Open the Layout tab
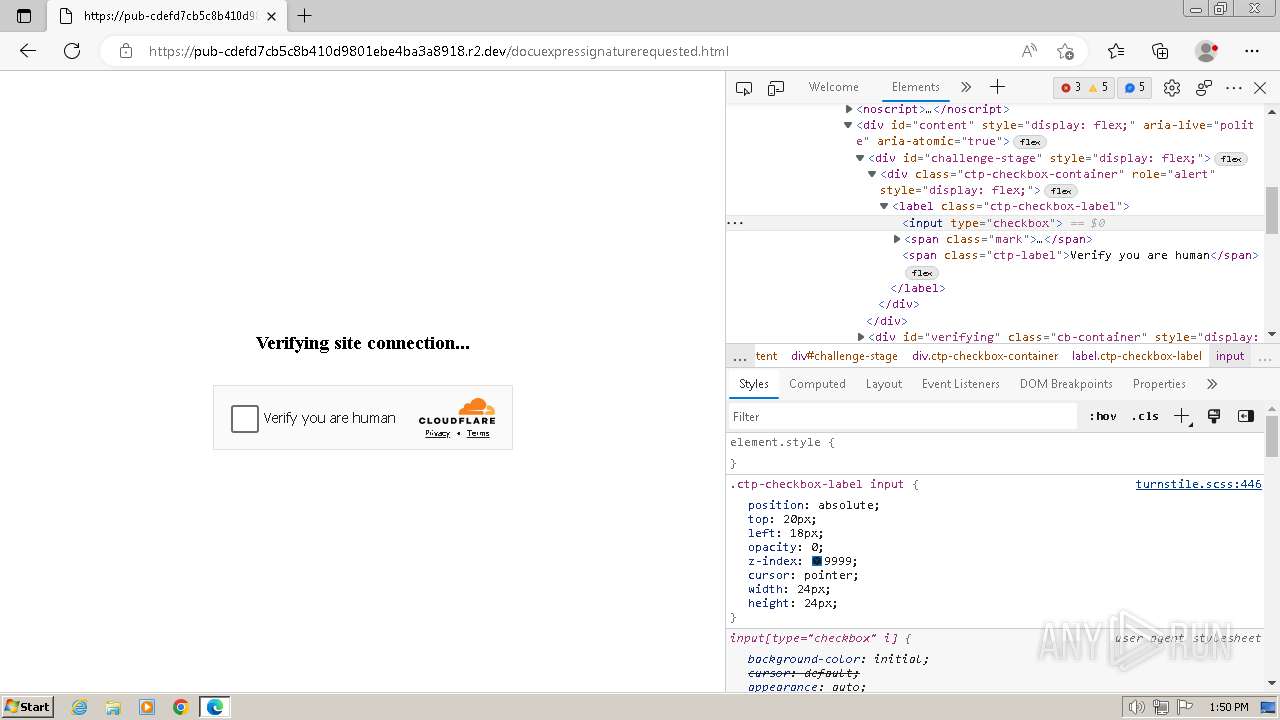 (x=884, y=384)
